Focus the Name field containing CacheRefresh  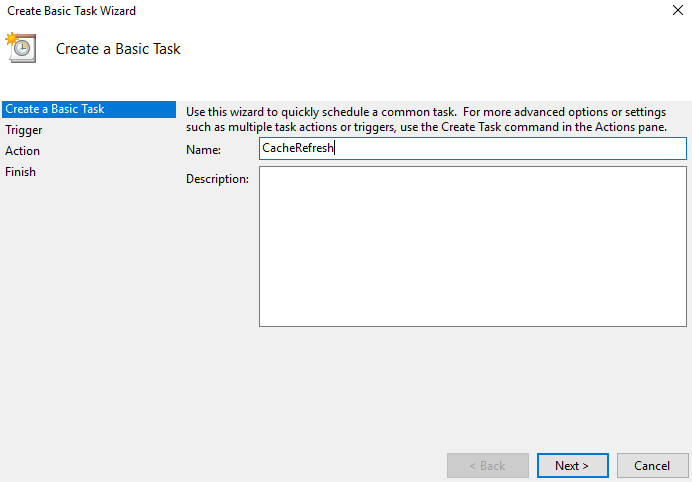[x=472, y=148]
